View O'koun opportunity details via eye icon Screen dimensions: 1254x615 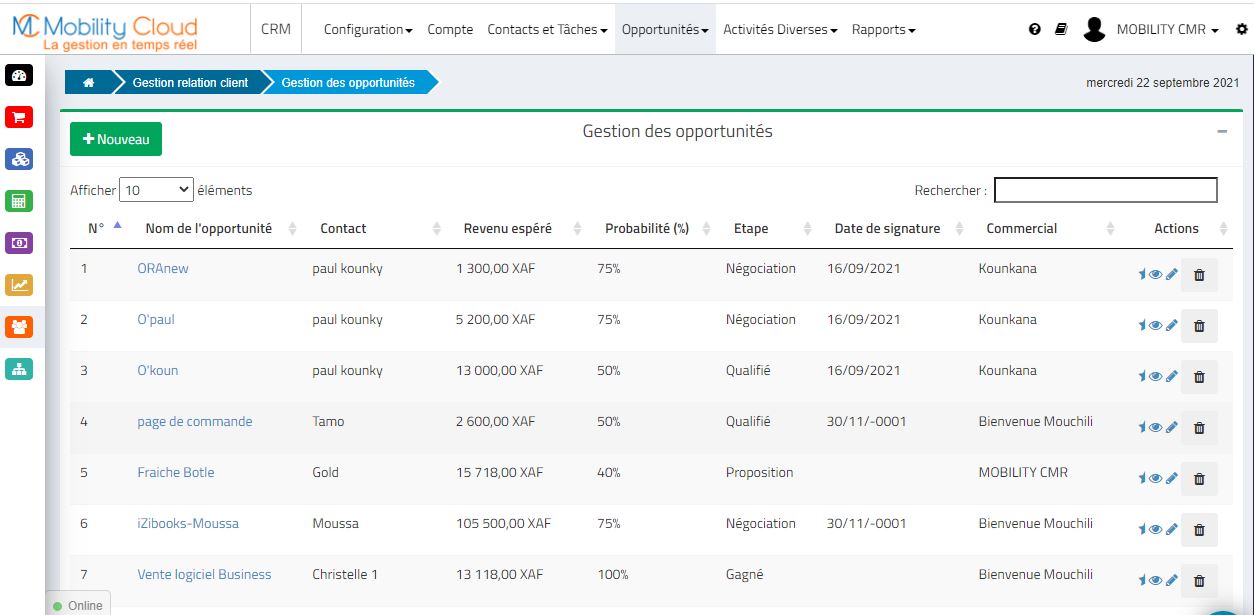click(x=1156, y=377)
